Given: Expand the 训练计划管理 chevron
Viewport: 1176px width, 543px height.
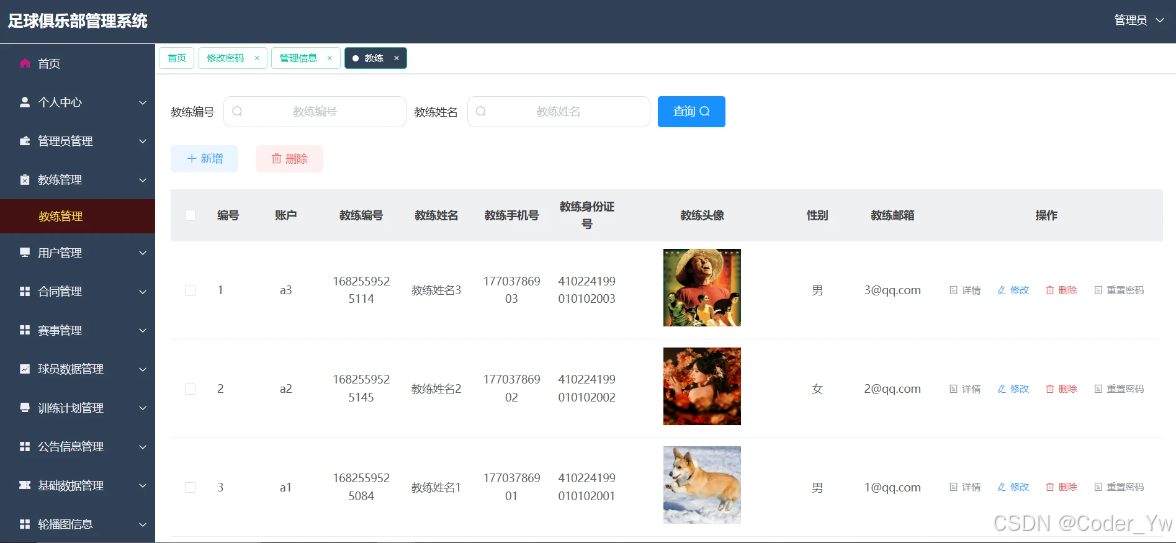Looking at the screenshot, I should coord(142,408).
